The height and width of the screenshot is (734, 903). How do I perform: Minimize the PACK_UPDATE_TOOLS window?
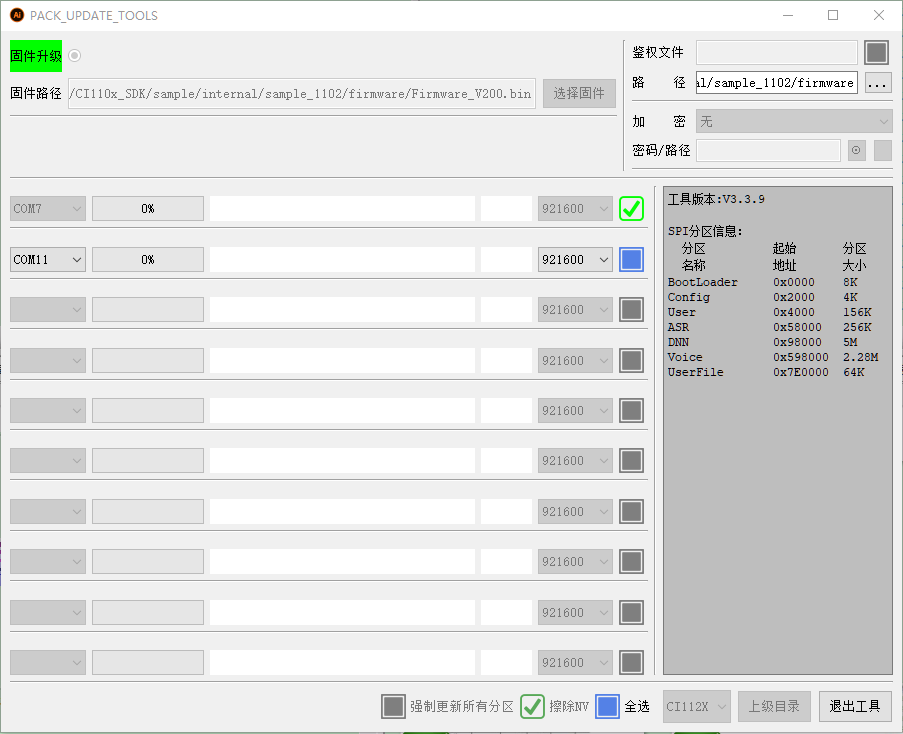788,15
